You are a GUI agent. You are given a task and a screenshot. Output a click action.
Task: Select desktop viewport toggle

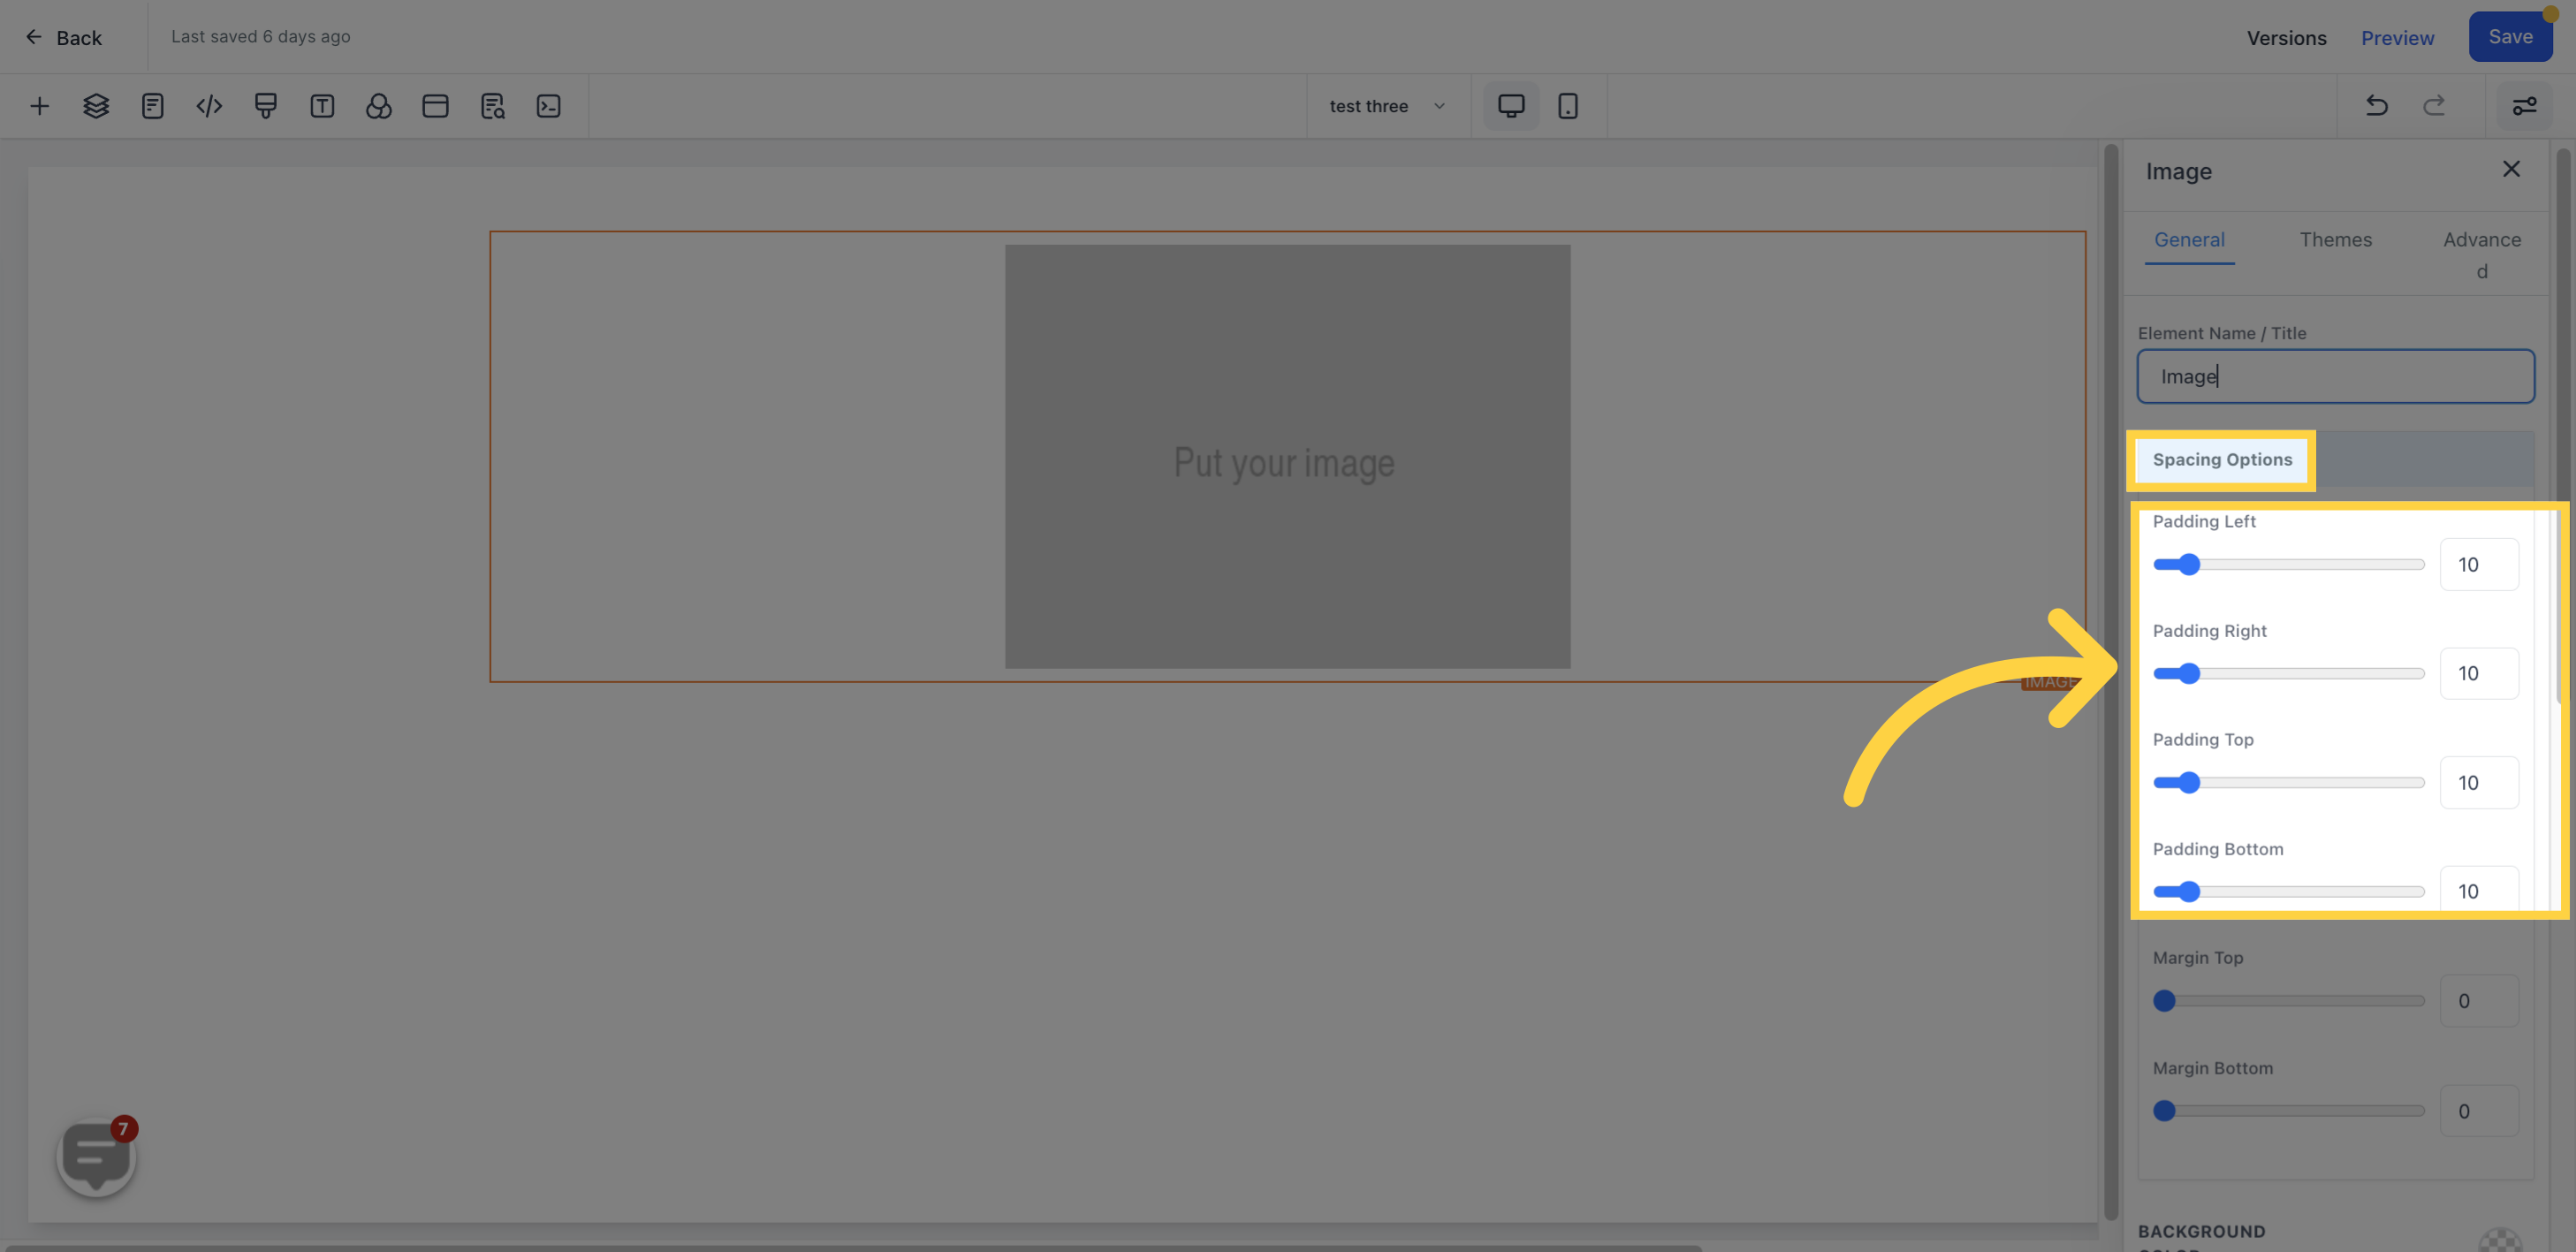pos(1509,105)
